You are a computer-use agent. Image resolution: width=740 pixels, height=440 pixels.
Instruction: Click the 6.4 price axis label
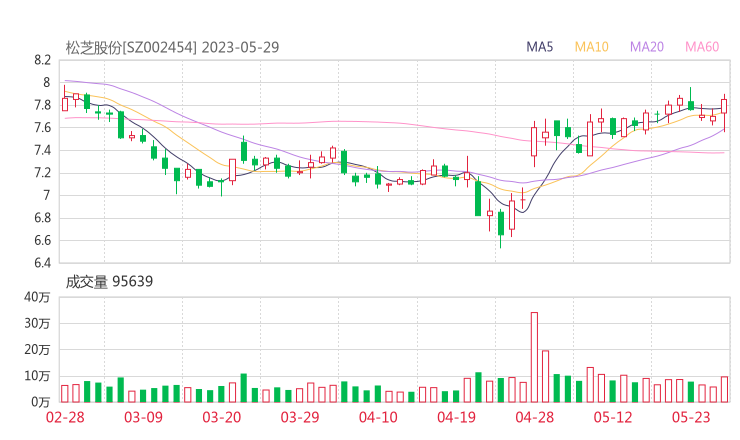pyautogui.click(x=42, y=262)
